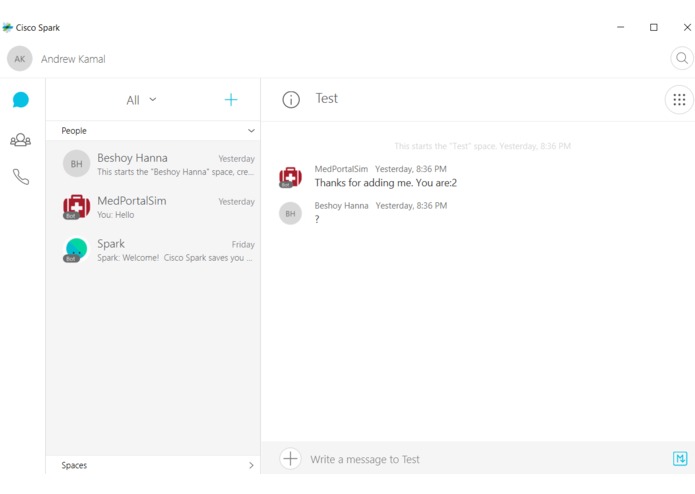Close the Cisco Spark window

(x=687, y=27)
